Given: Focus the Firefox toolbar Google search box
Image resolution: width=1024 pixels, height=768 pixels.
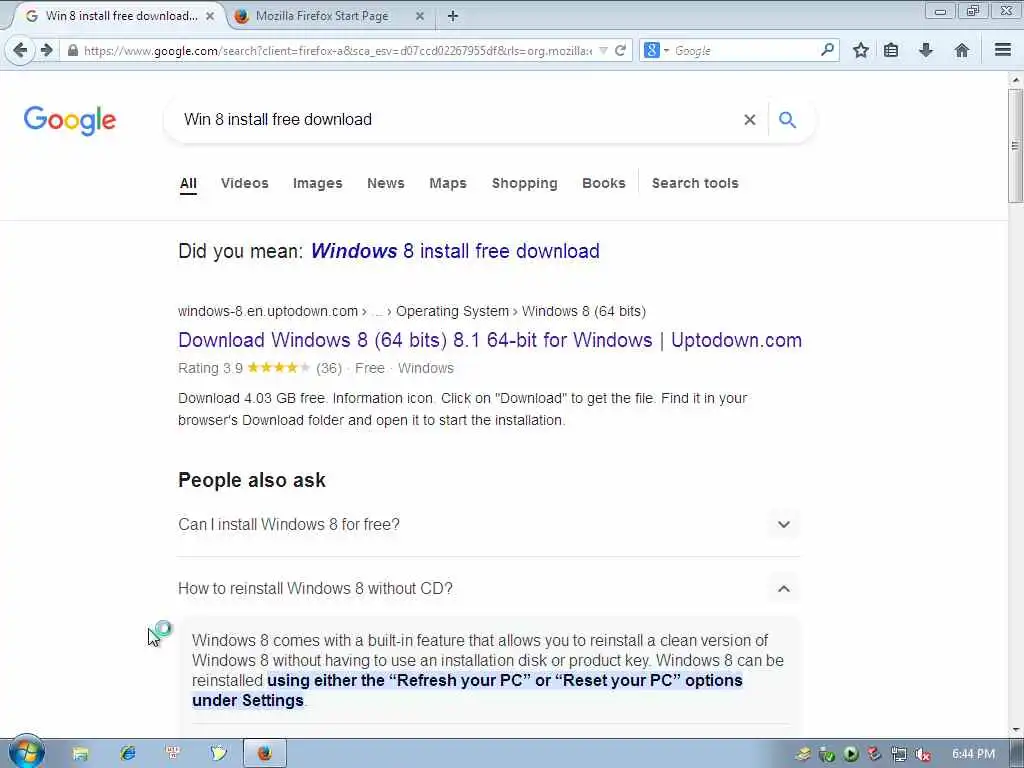Looking at the screenshot, I should tap(744, 50).
